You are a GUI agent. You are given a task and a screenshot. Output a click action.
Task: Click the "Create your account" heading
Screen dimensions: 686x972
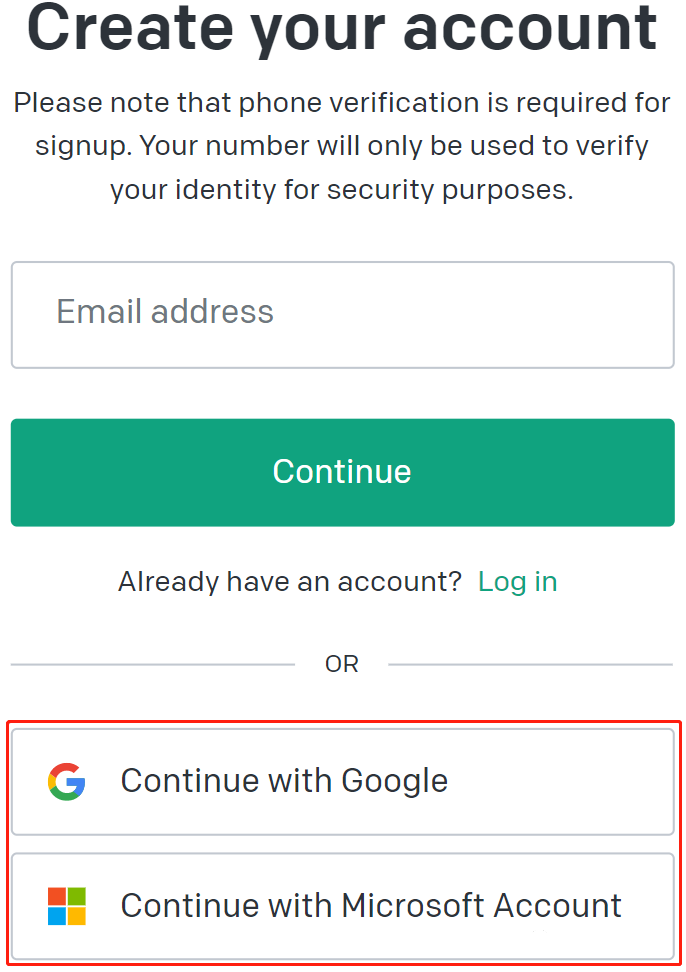click(x=343, y=30)
